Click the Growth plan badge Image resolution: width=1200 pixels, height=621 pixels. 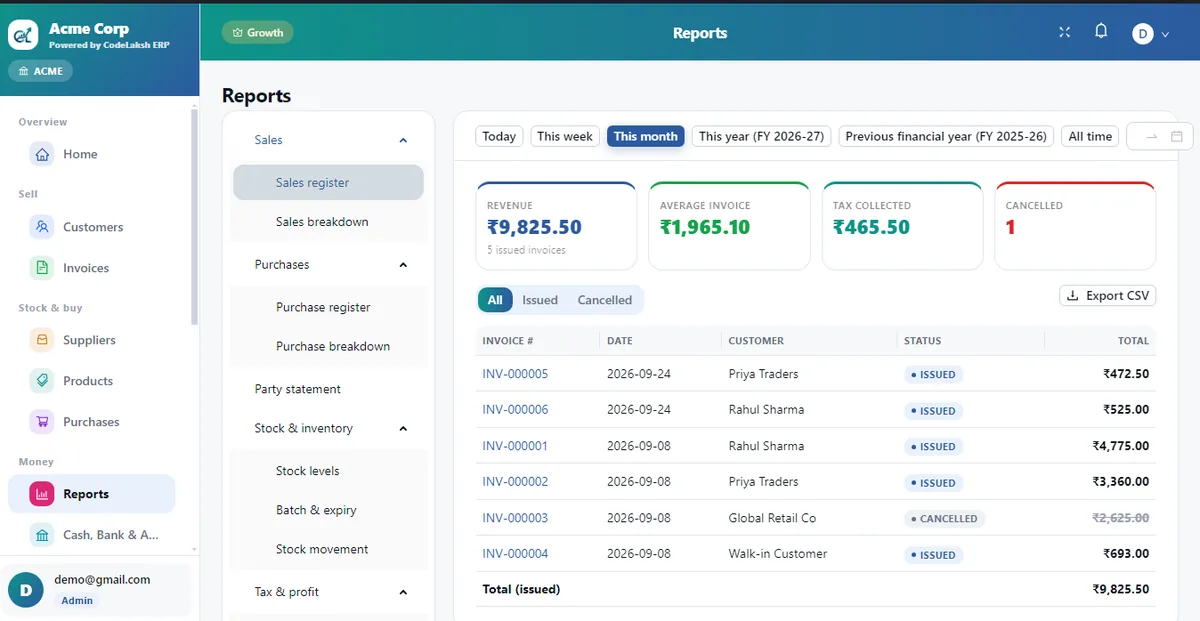pyautogui.click(x=258, y=32)
